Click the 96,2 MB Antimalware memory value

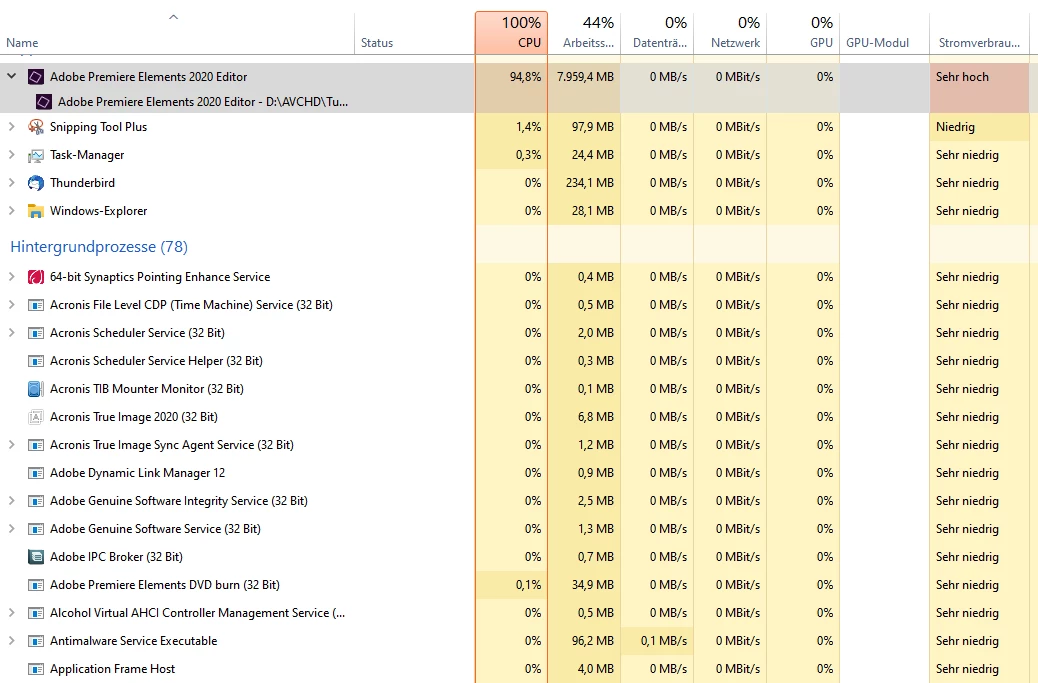point(593,641)
